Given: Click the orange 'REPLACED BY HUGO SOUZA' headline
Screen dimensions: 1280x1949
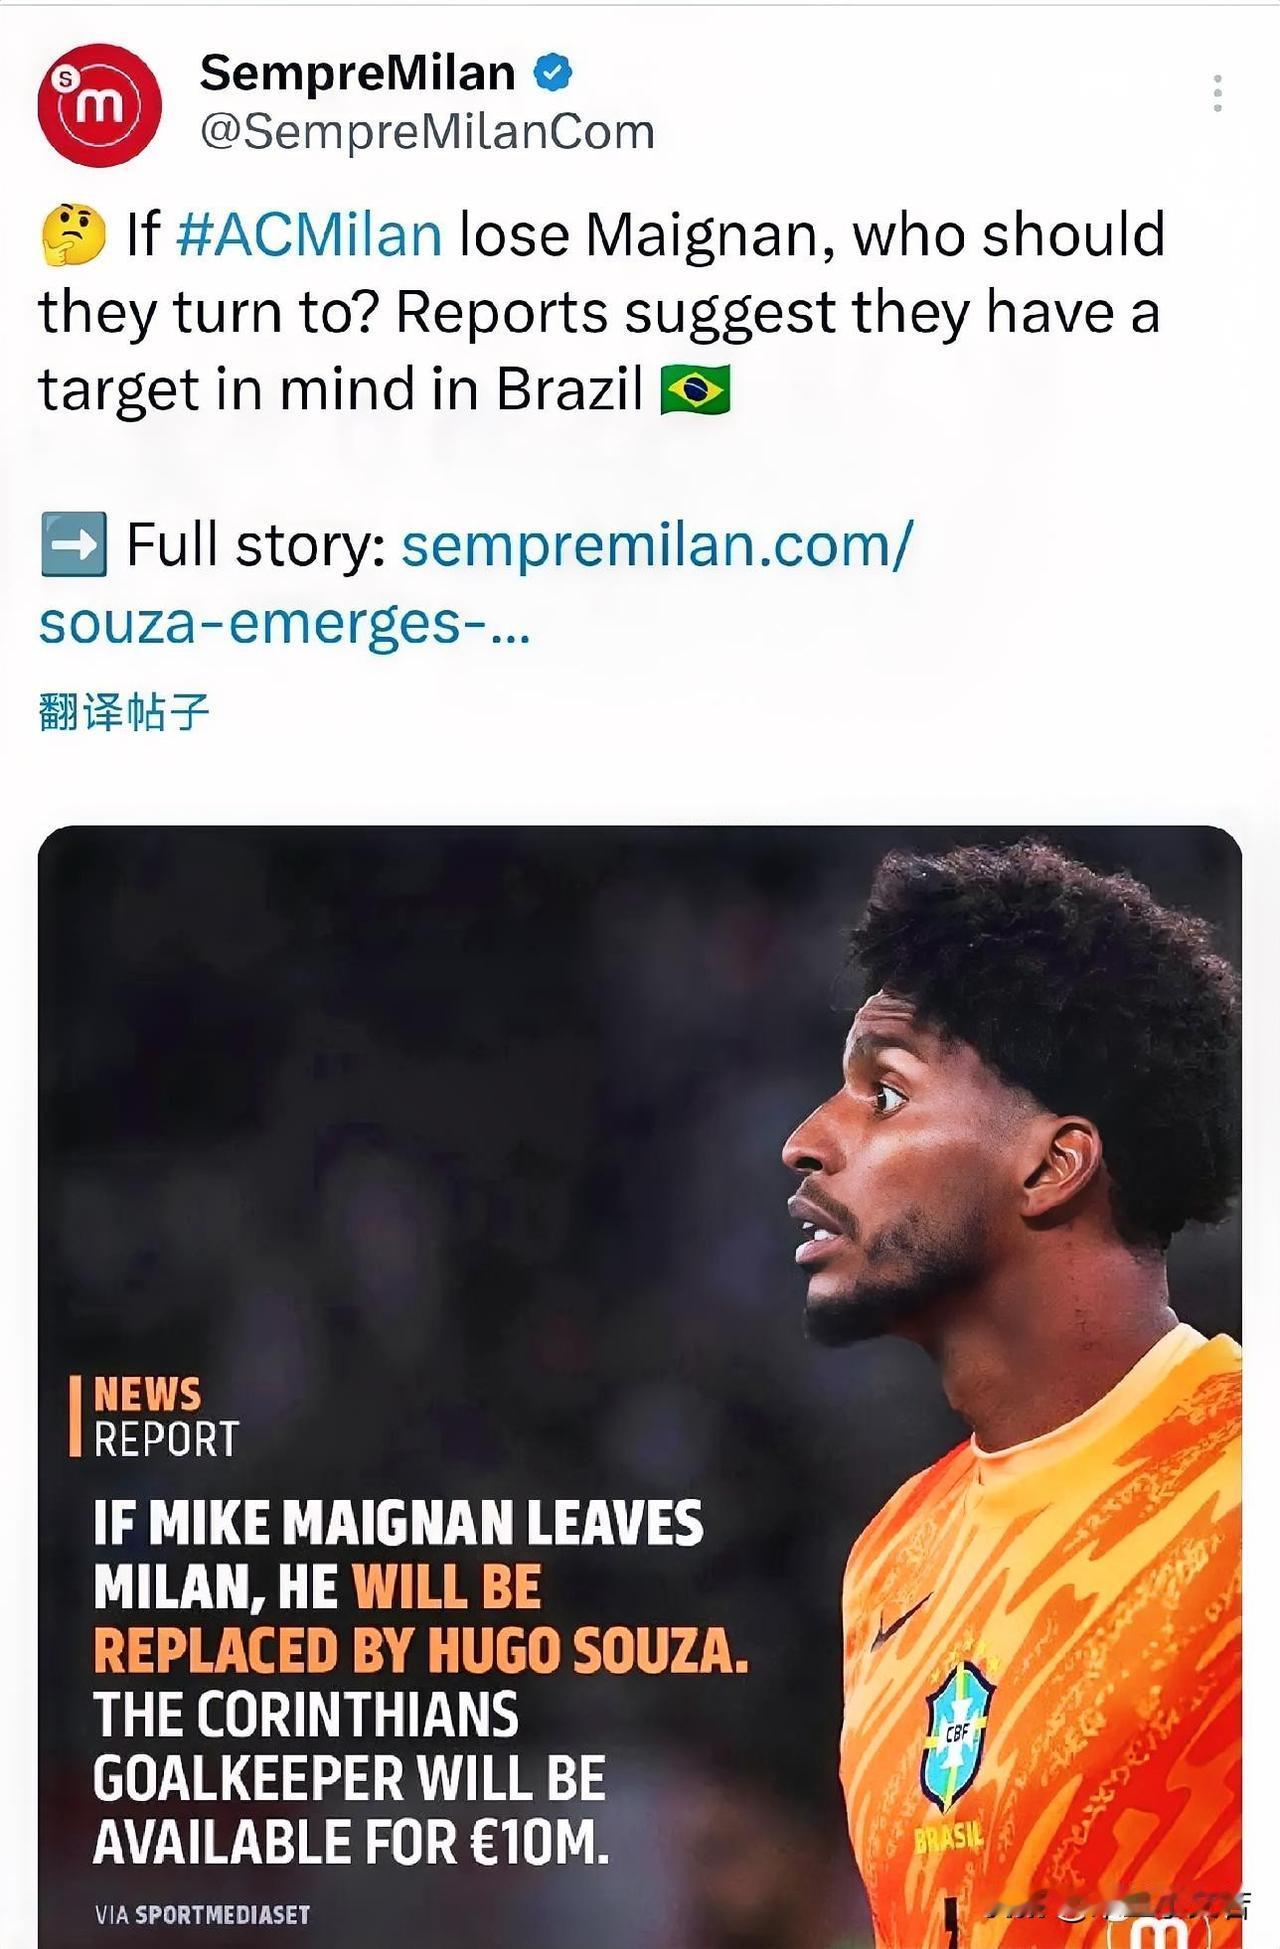Looking at the screenshot, I should tap(420, 1651).
